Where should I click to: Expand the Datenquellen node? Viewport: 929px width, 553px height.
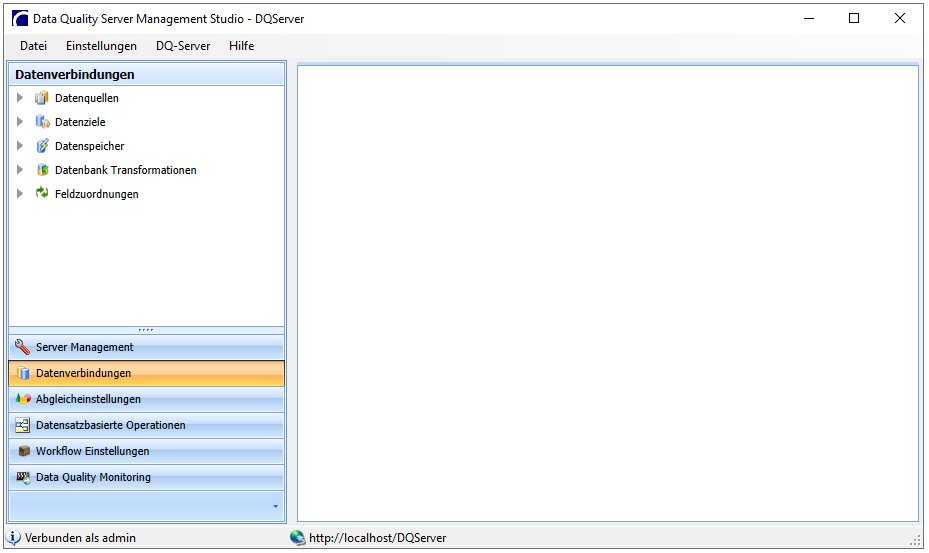tap(20, 98)
